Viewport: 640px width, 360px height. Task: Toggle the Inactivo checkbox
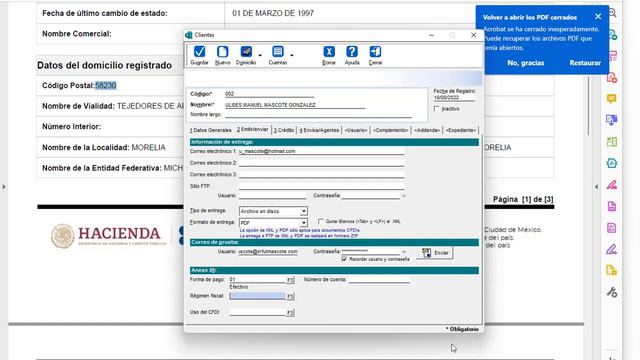(437, 109)
